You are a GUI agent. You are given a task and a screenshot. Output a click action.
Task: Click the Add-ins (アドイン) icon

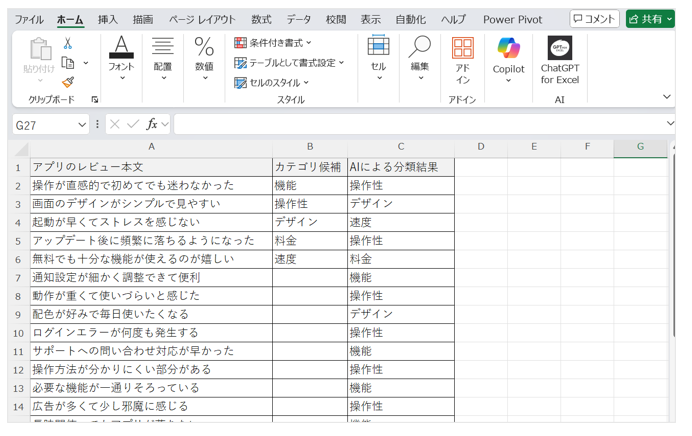click(463, 48)
